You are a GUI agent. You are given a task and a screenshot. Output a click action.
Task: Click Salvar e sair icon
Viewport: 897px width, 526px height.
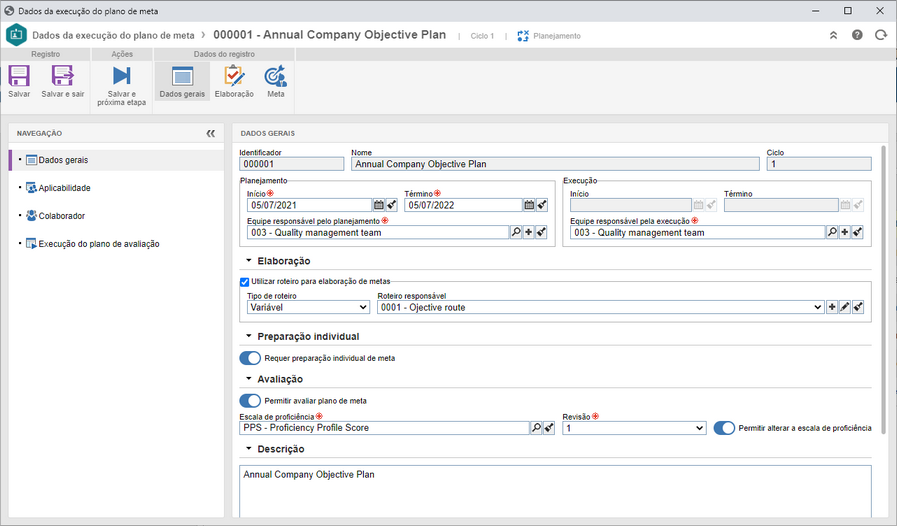(x=62, y=76)
